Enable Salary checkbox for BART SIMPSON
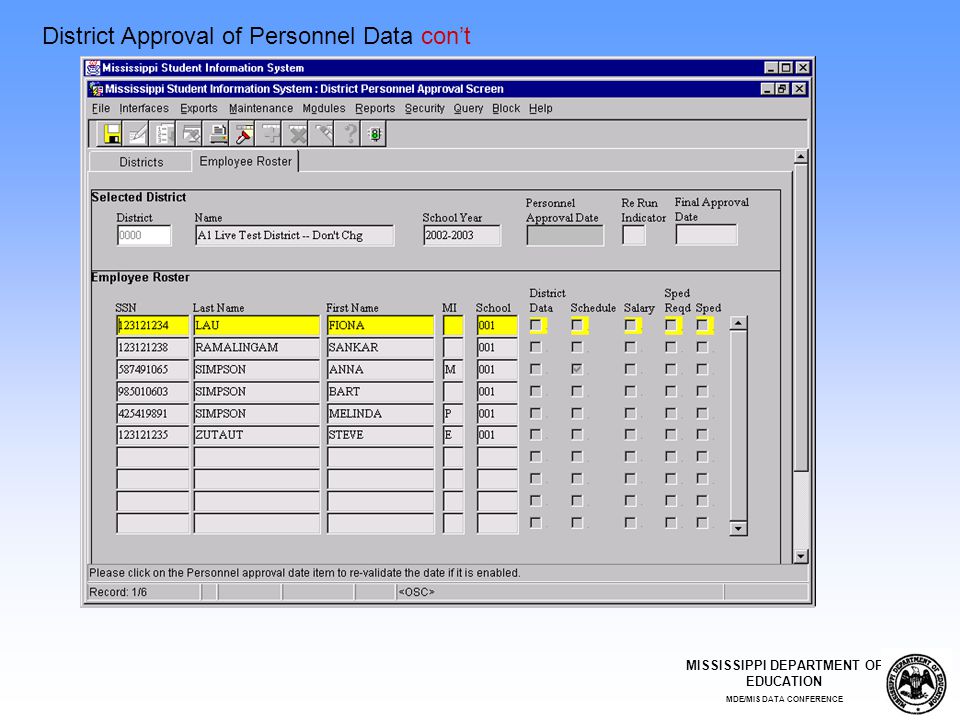The image size is (960, 720). point(630,391)
